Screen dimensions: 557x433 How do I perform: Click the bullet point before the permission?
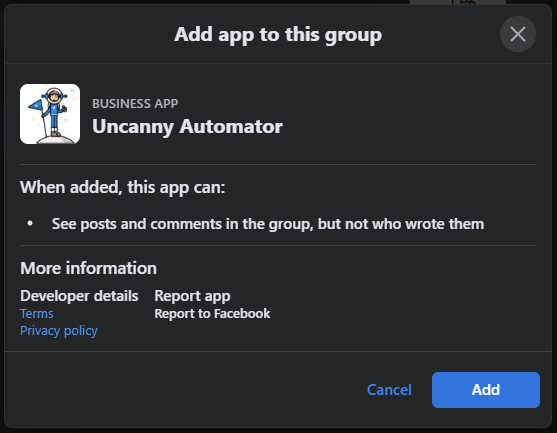click(x=30, y=223)
